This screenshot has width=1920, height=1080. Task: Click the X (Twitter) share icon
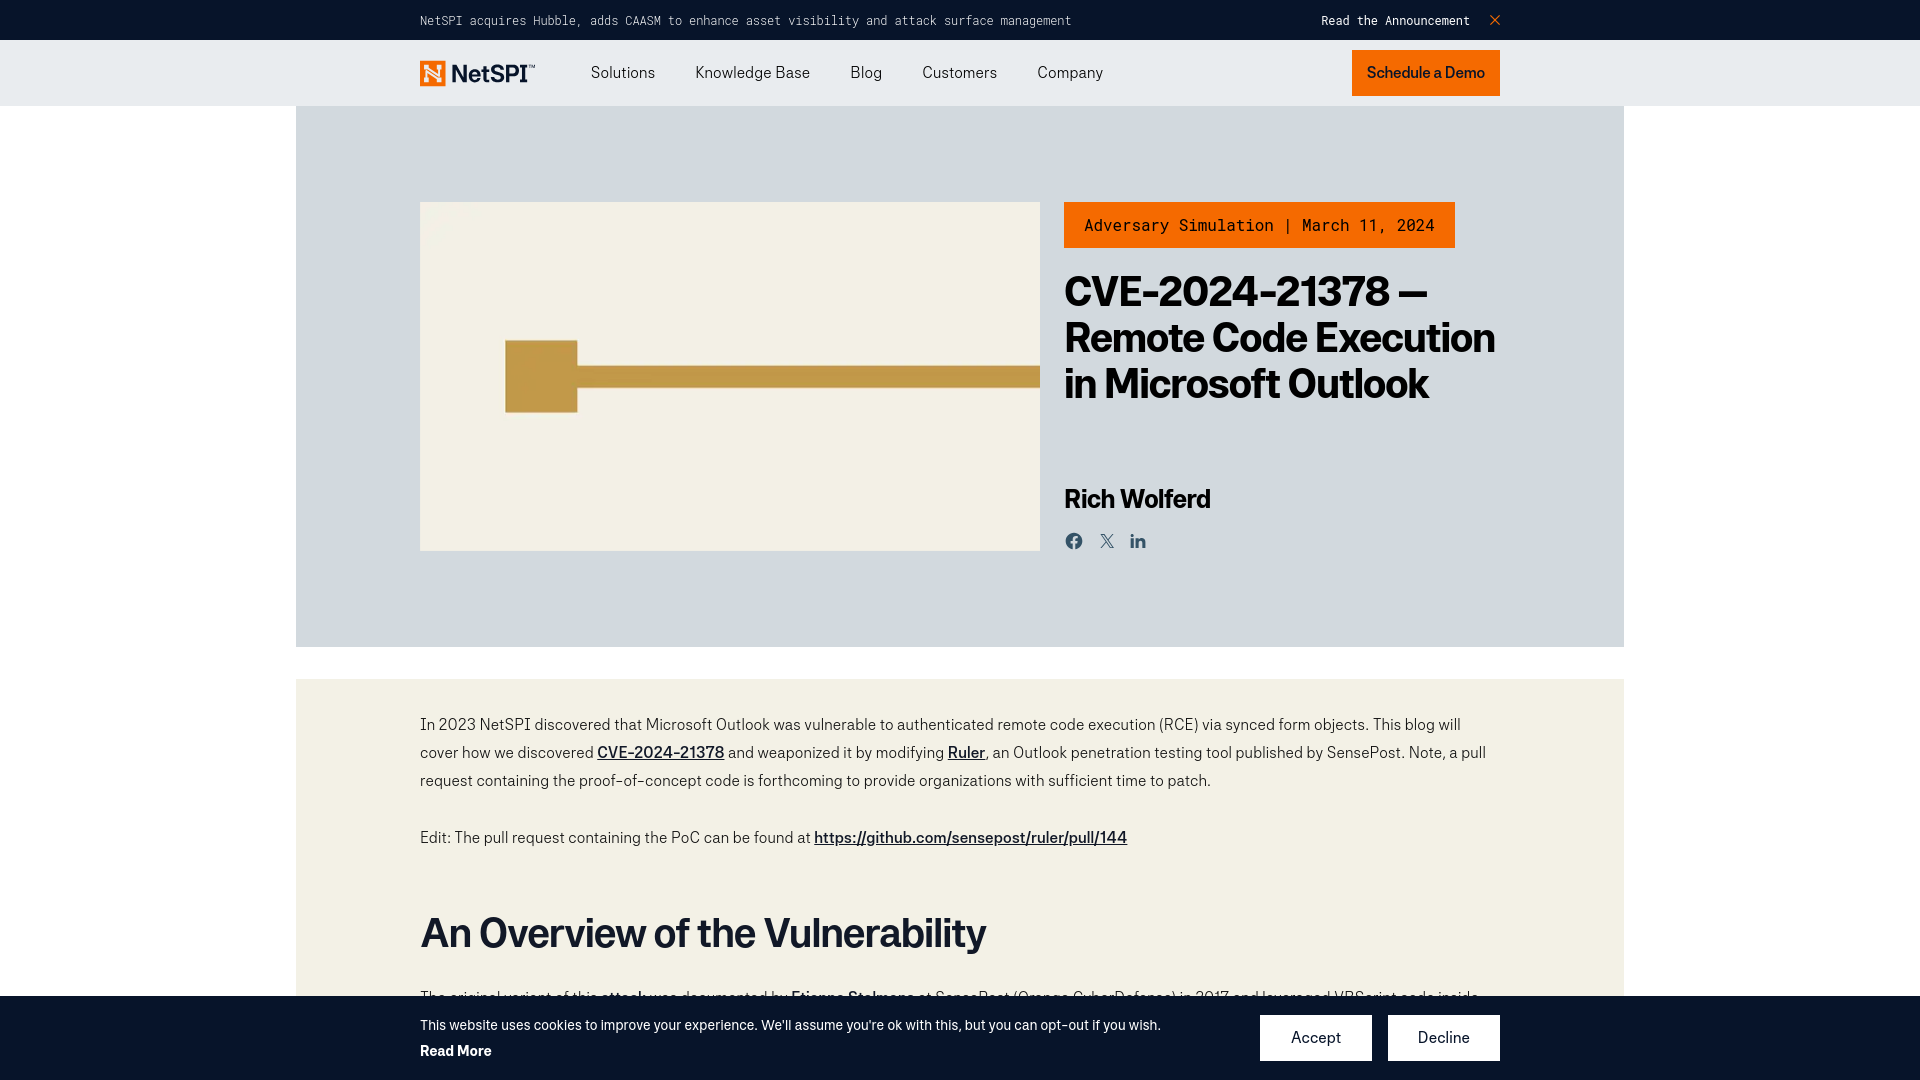(x=1105, y=541)
